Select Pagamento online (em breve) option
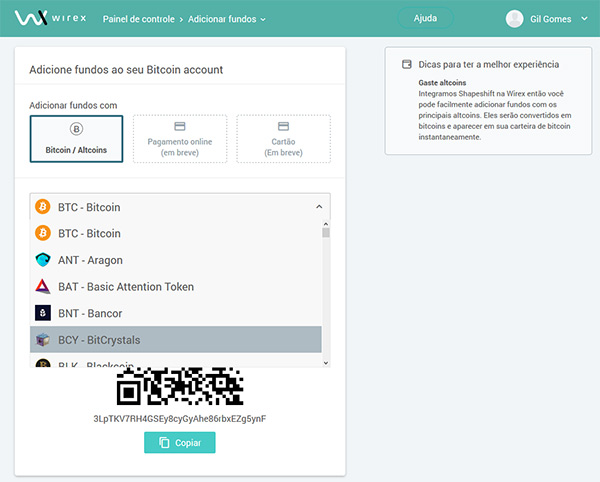600x482 pixels. point(180,139)
